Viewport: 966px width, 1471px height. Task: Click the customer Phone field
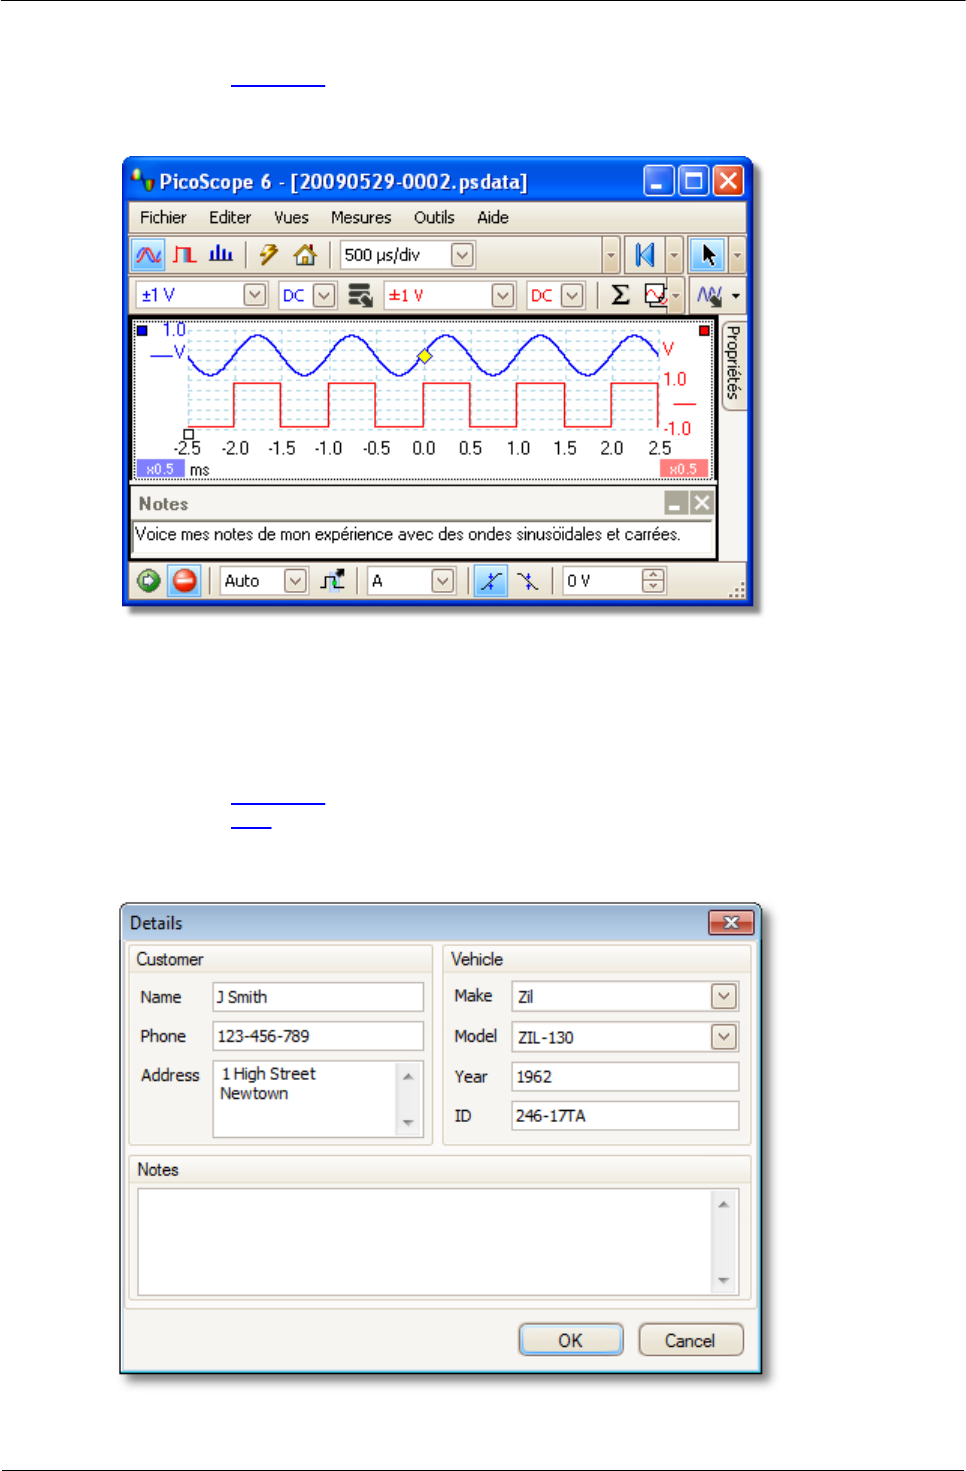318,1036
